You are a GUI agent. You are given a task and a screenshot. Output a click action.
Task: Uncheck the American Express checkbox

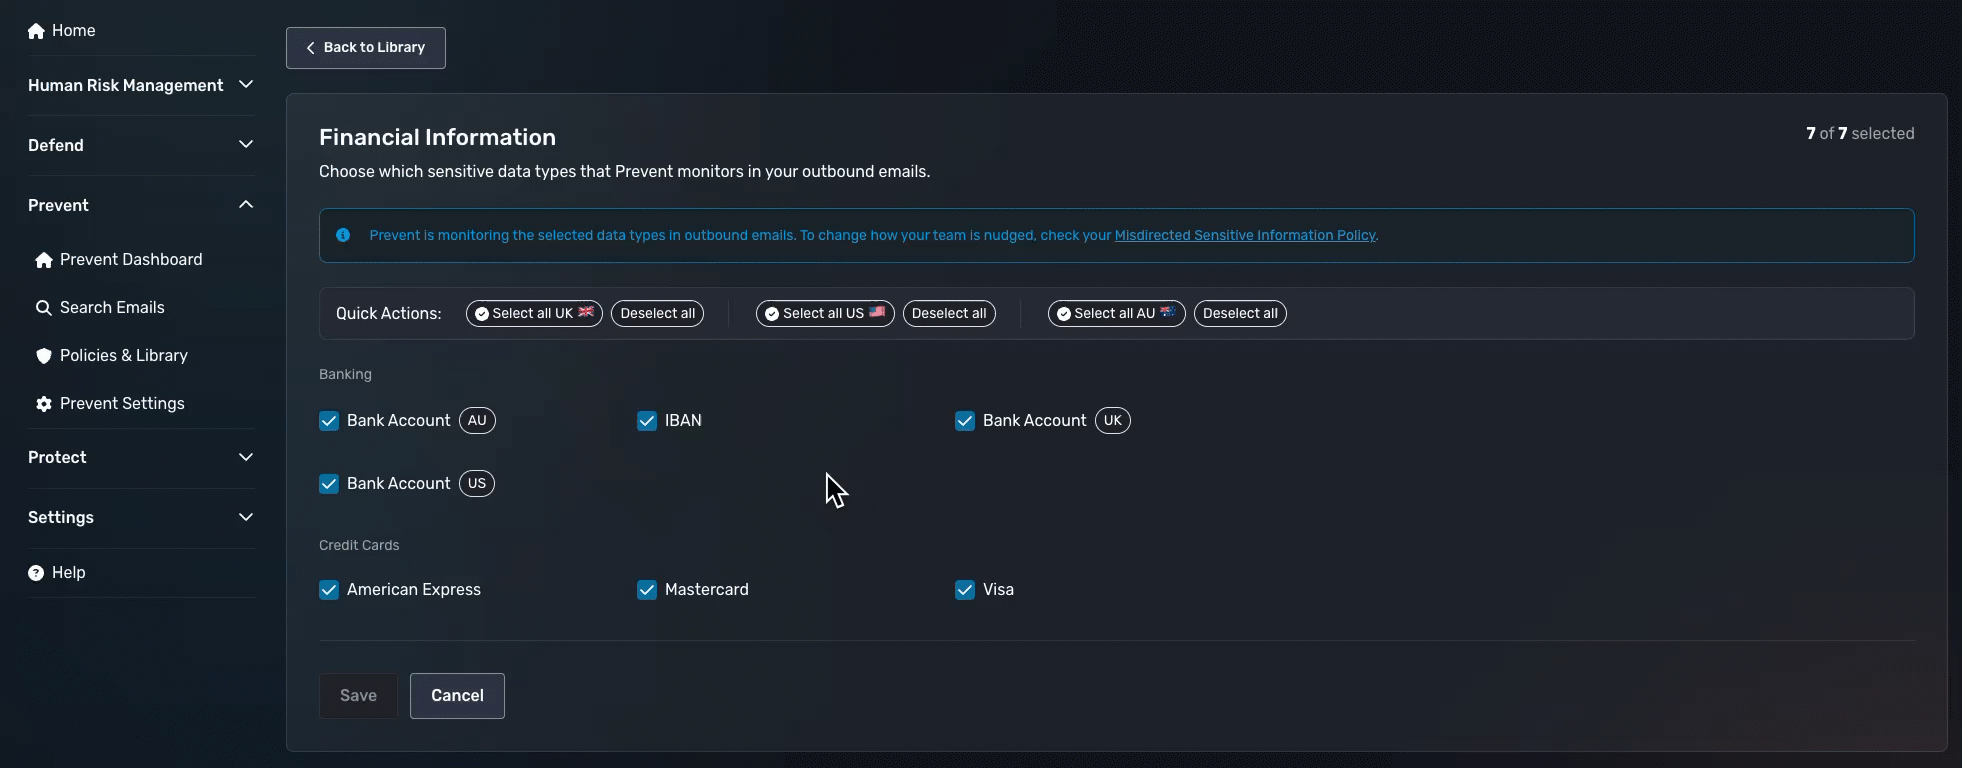tap(329, 590)
